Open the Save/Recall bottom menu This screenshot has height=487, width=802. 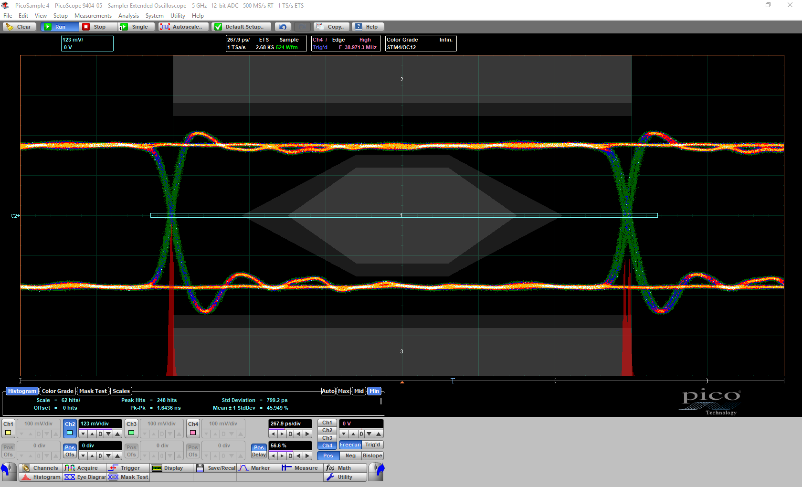(215, 468)
